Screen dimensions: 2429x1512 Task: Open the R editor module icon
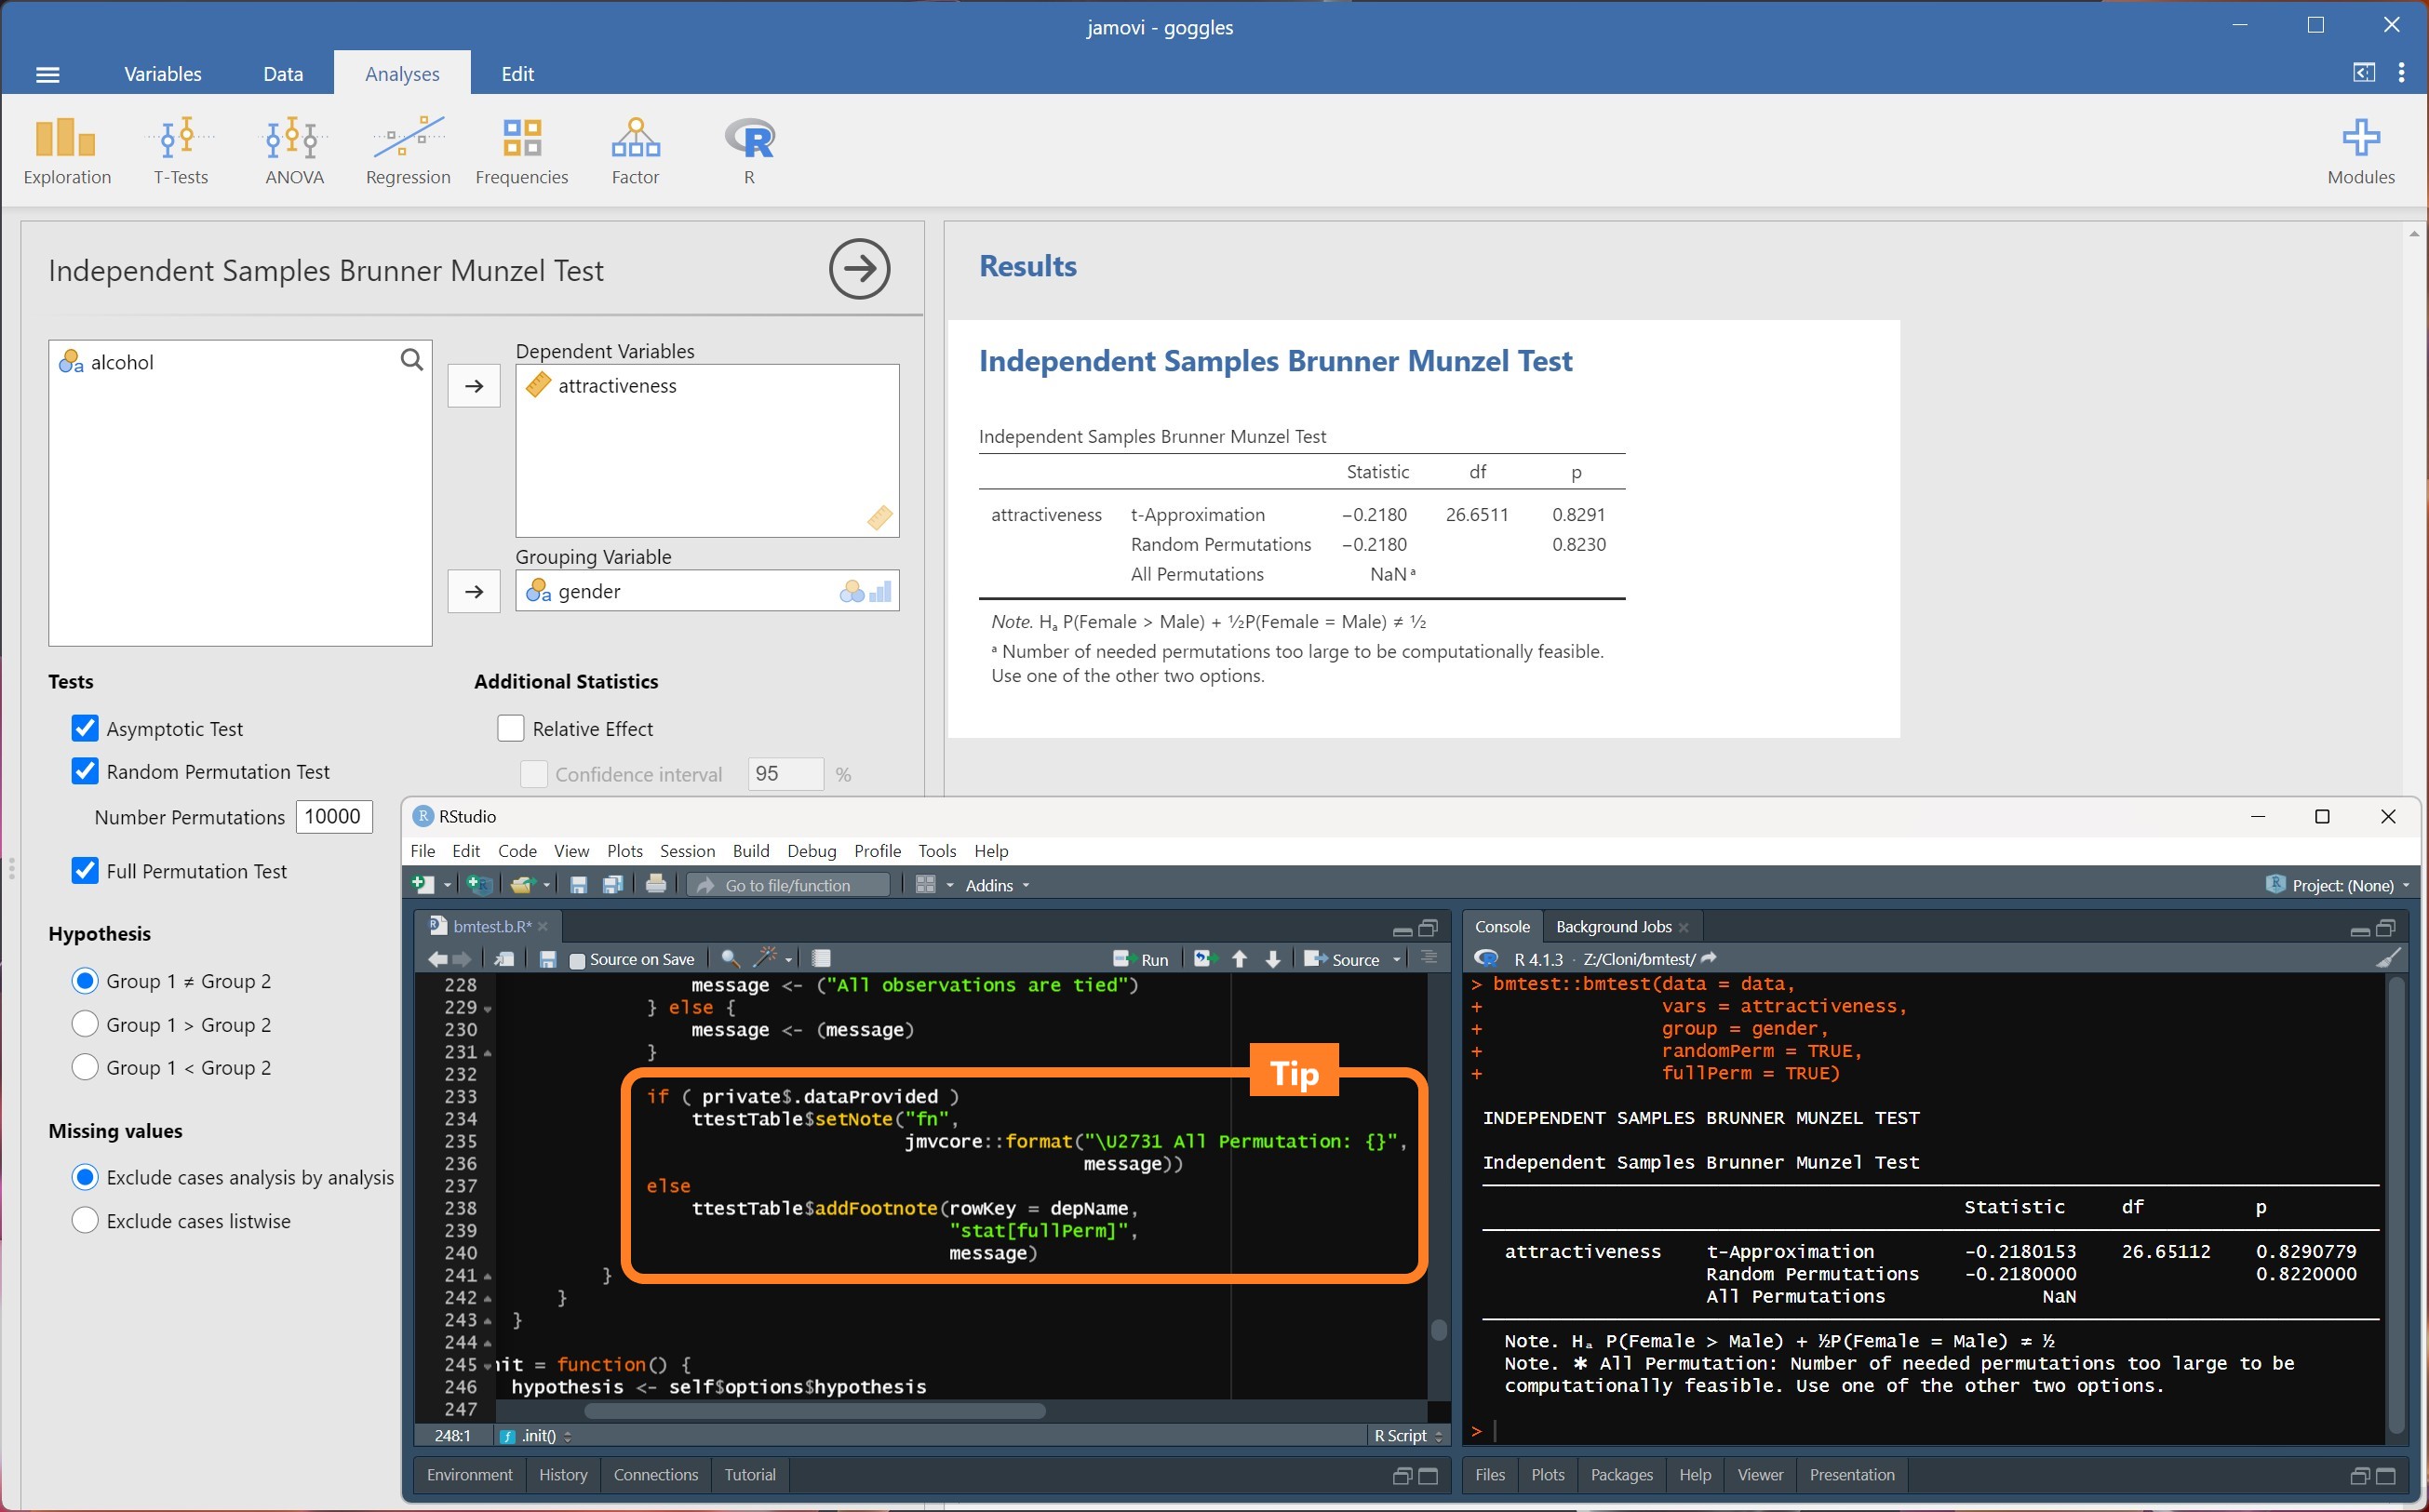[749, 151]
